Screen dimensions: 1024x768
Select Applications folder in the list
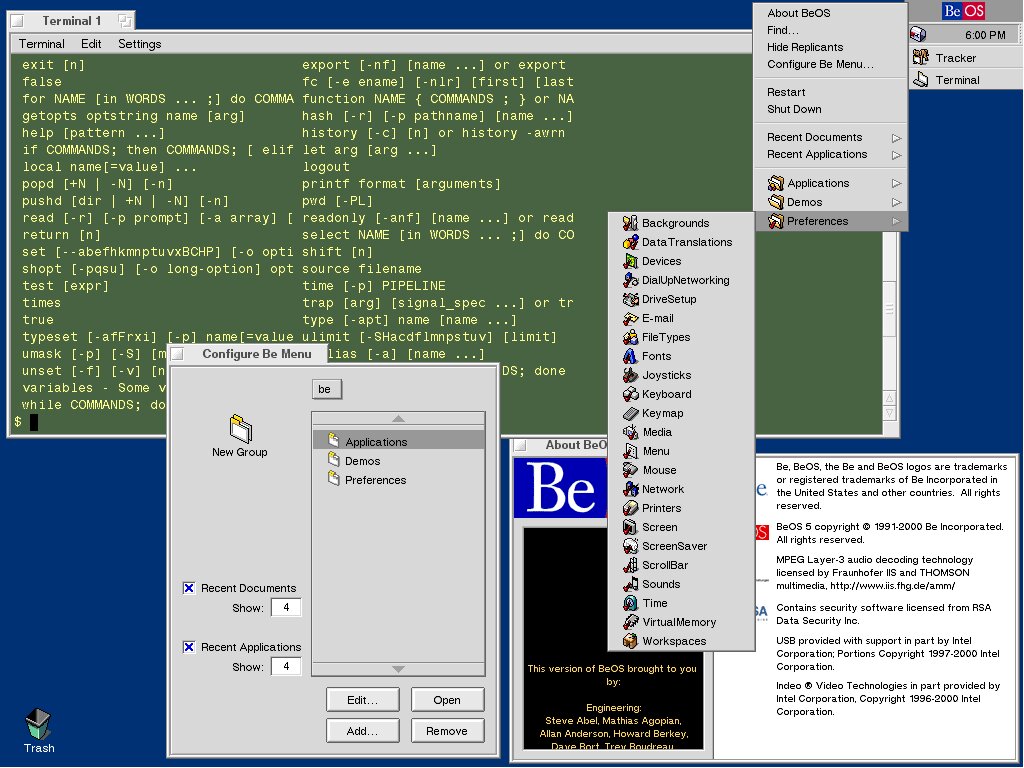(x=398, y=441)
